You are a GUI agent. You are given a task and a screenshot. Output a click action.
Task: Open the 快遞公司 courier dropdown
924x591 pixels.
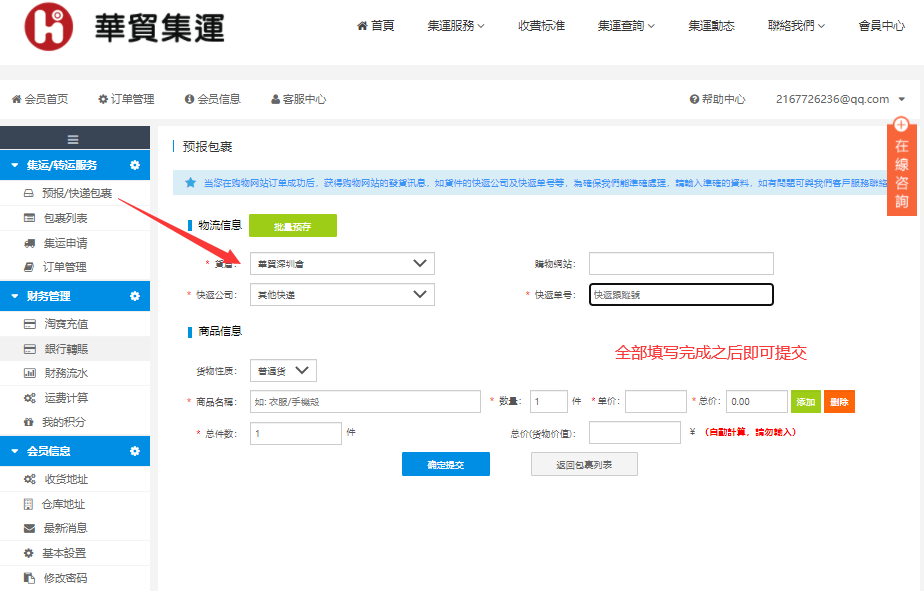[x=341, y=295]
